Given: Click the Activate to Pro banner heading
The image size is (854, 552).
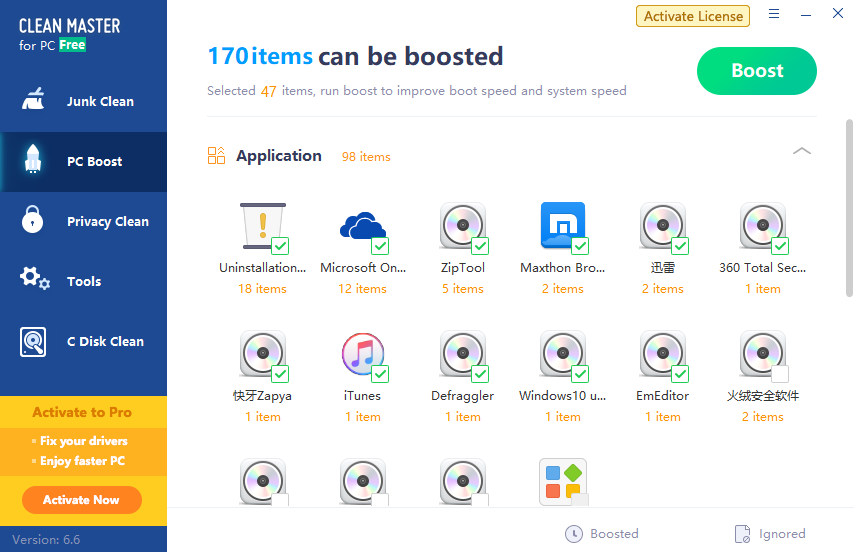Looking at the screenshot, I should (x=82, y=412).
